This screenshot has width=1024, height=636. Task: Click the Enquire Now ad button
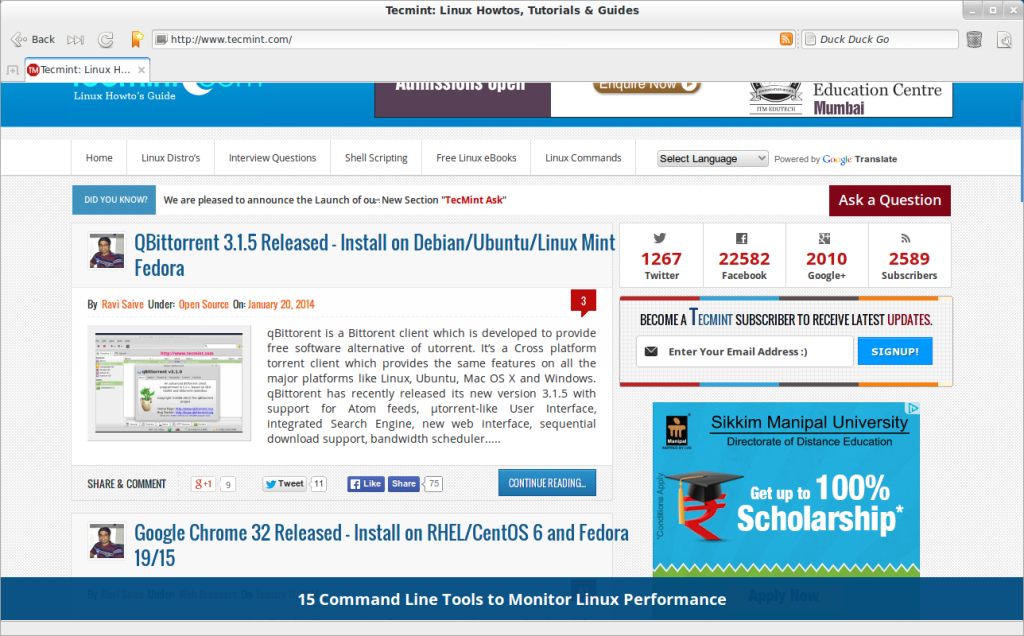[647, 86]
